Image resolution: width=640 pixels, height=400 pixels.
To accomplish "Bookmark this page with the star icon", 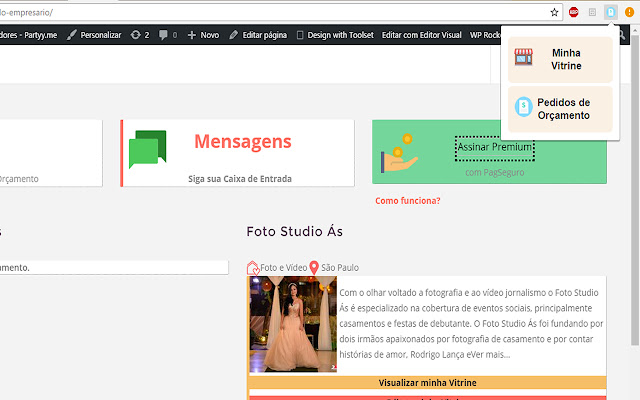I will pos(554,12).
